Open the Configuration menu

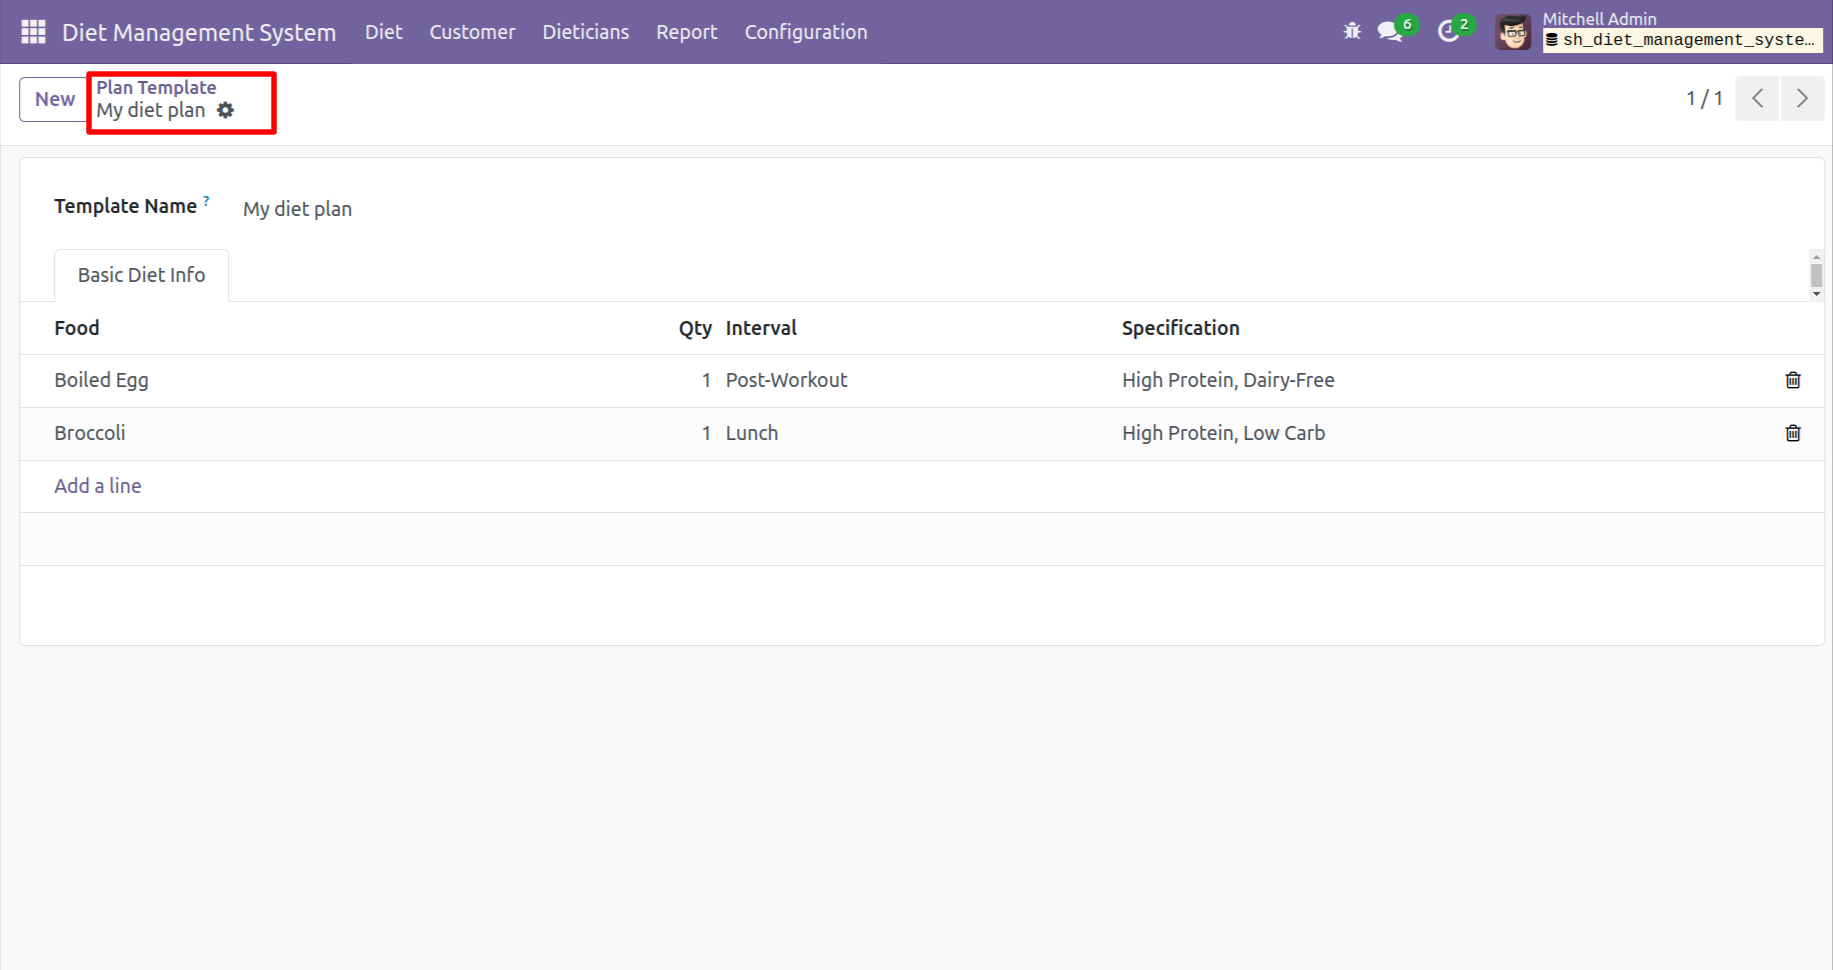[x=805, y=32]
